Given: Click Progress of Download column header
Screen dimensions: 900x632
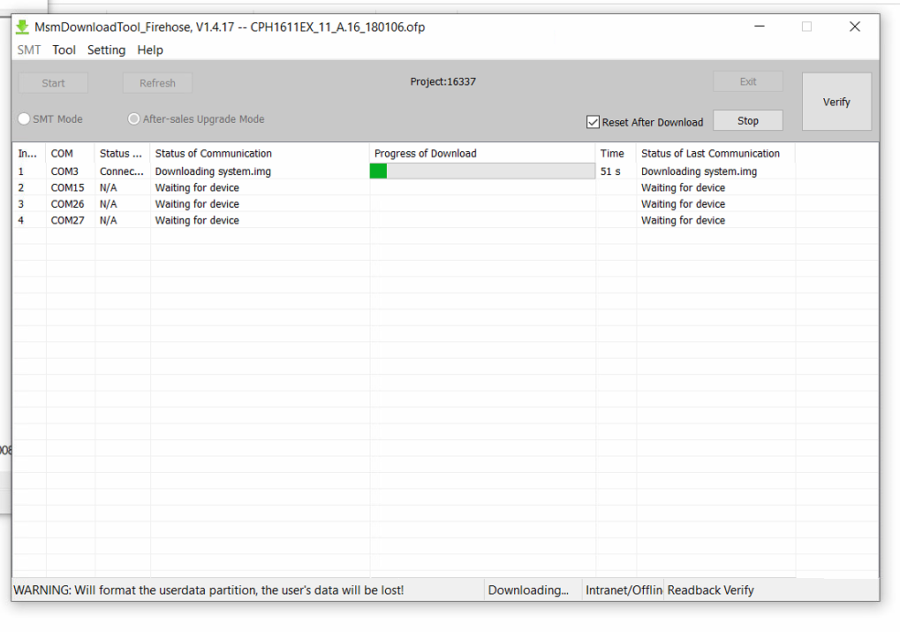Looking at the screenshot, I should (x=483, y=153).
